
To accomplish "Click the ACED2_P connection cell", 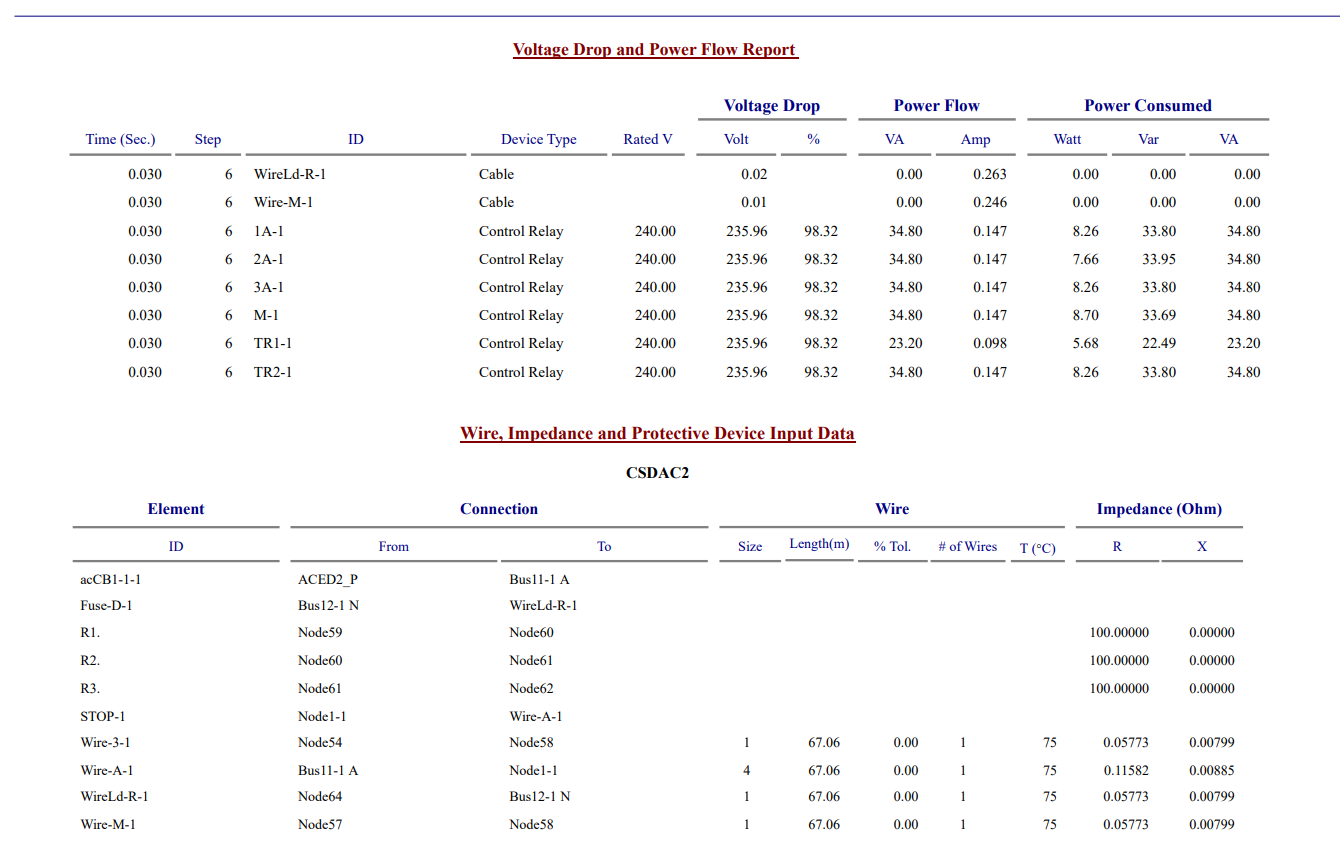I will pos(327,579).
